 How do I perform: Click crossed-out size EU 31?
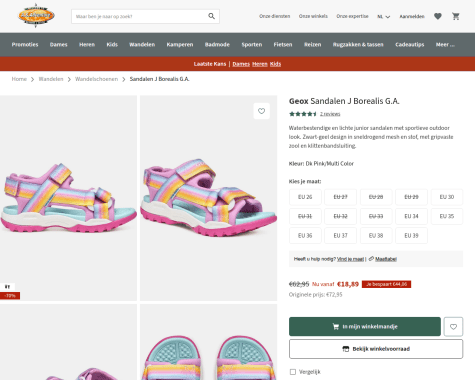[305, 216]
